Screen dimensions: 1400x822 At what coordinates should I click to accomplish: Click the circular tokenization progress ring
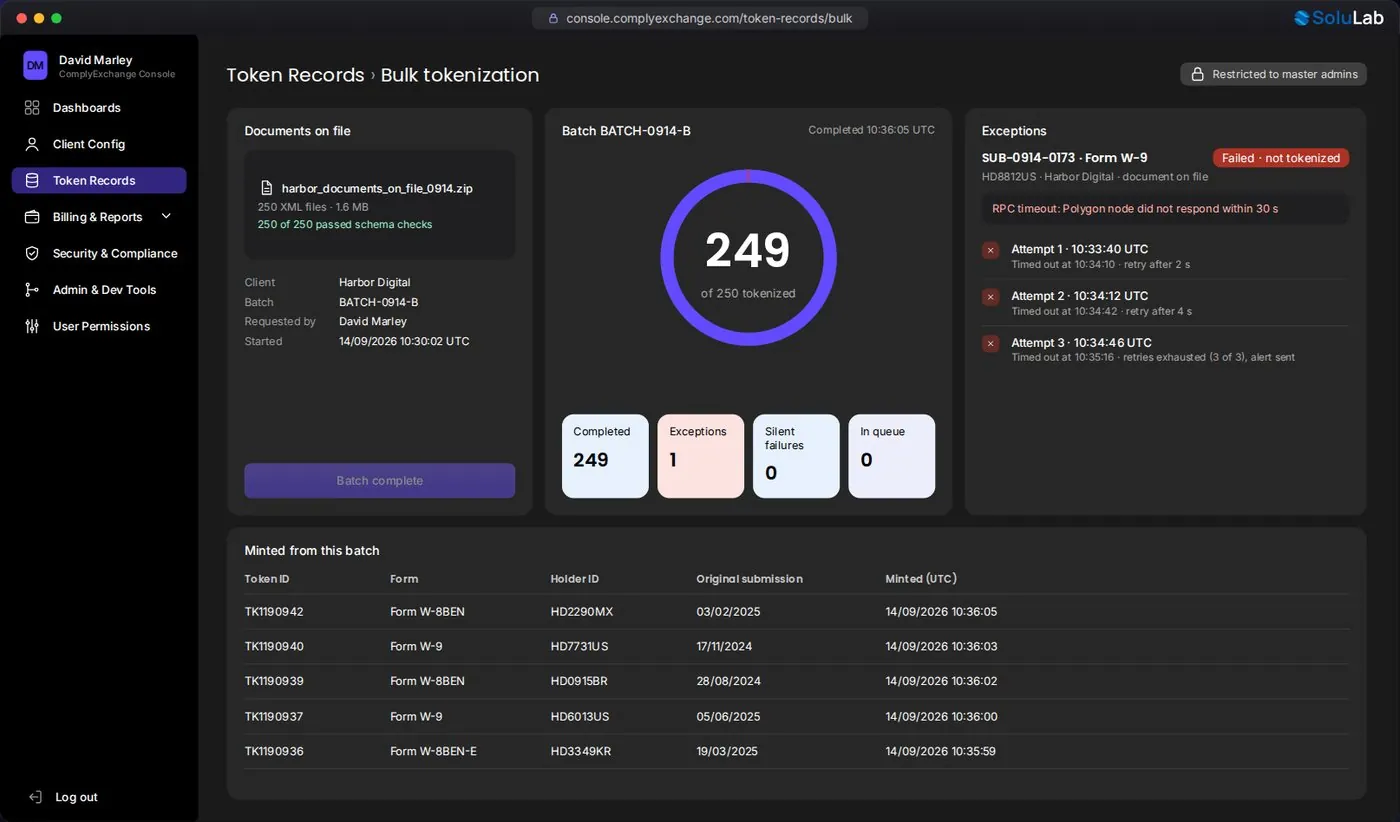pos(748,258)
